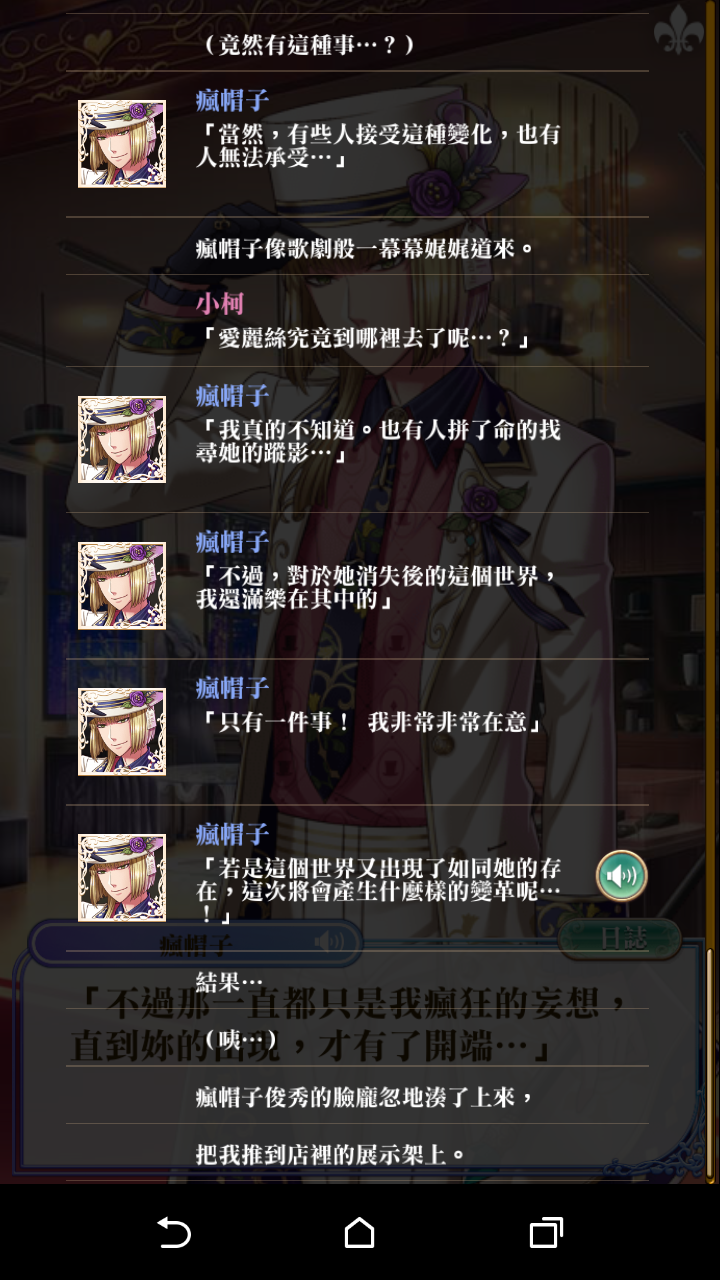Open the Android recent apps icon

click(x=546, y=1233)
